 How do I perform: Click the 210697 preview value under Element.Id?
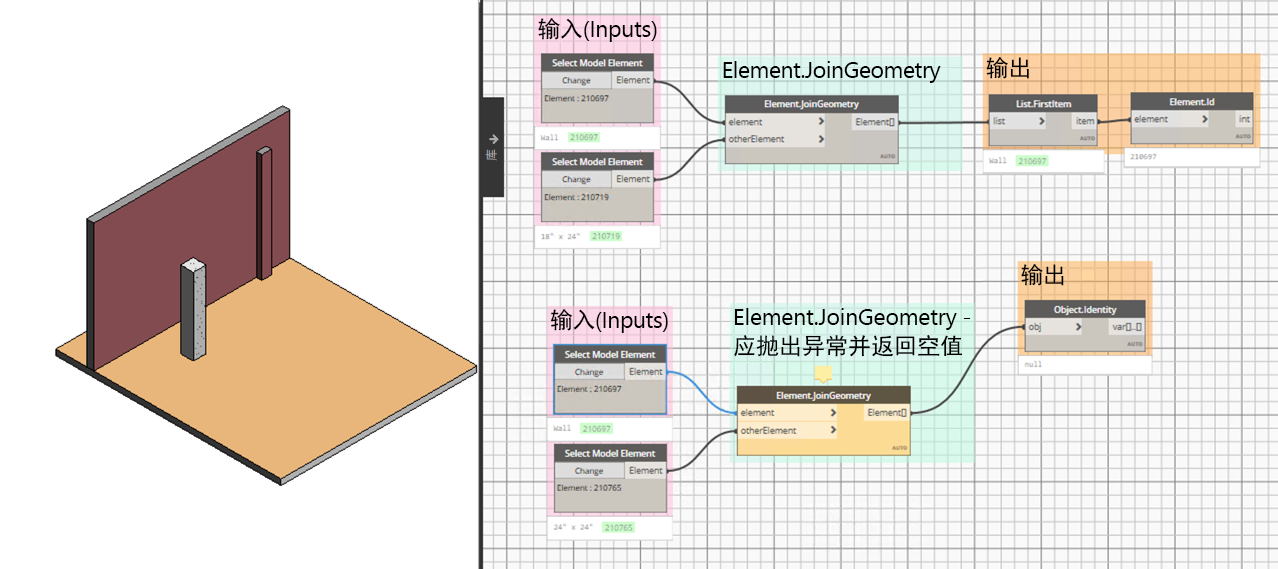point(1143,157)
